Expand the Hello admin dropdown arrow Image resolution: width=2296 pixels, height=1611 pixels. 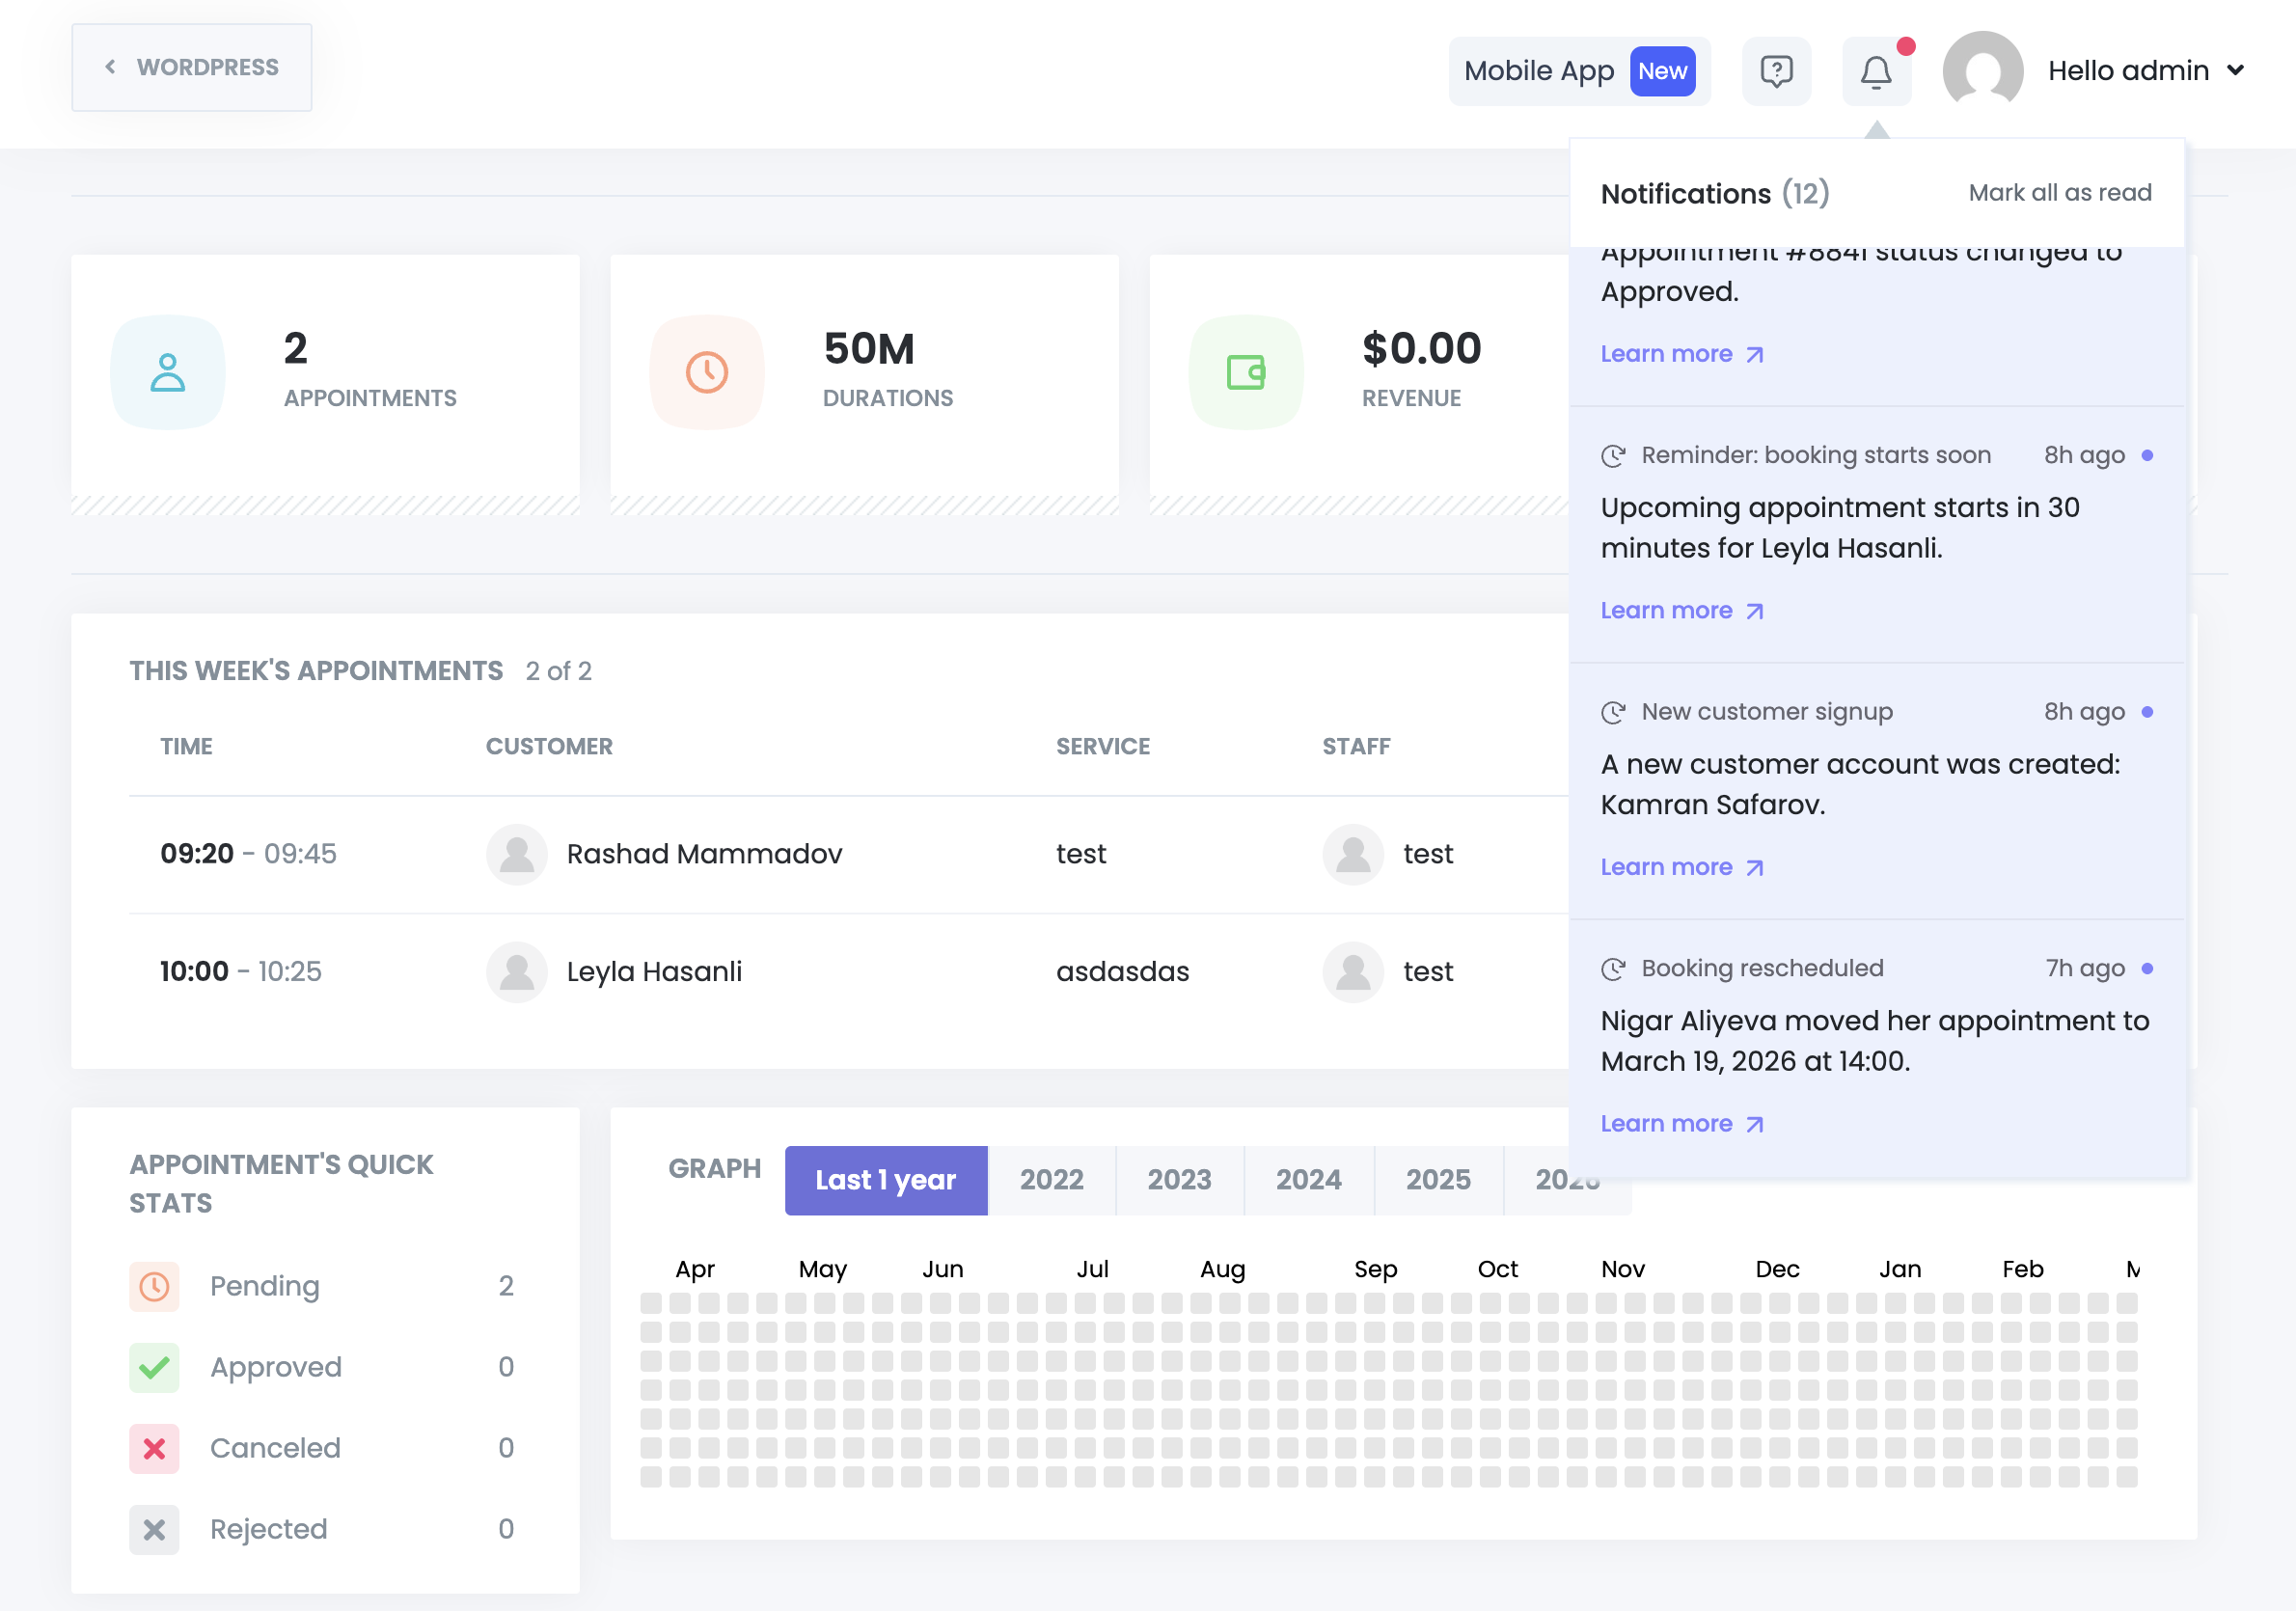coord(2236,70)
